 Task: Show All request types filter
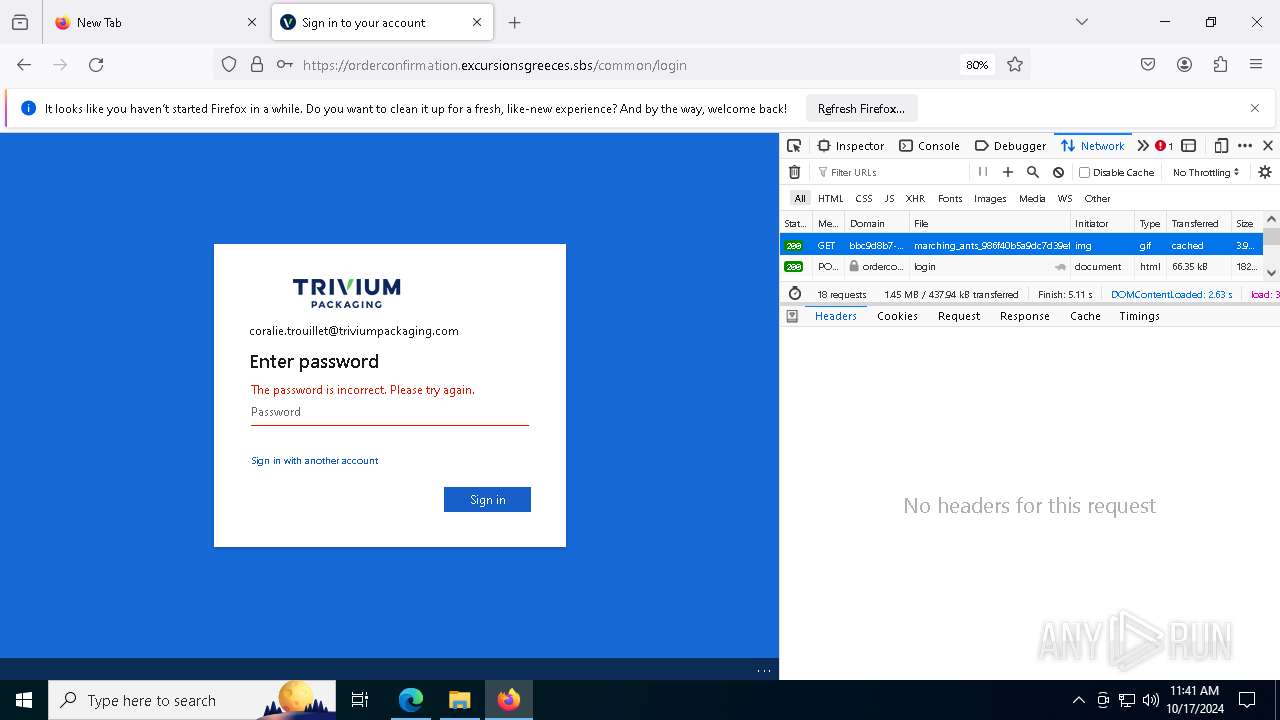(x=800, y=198)
